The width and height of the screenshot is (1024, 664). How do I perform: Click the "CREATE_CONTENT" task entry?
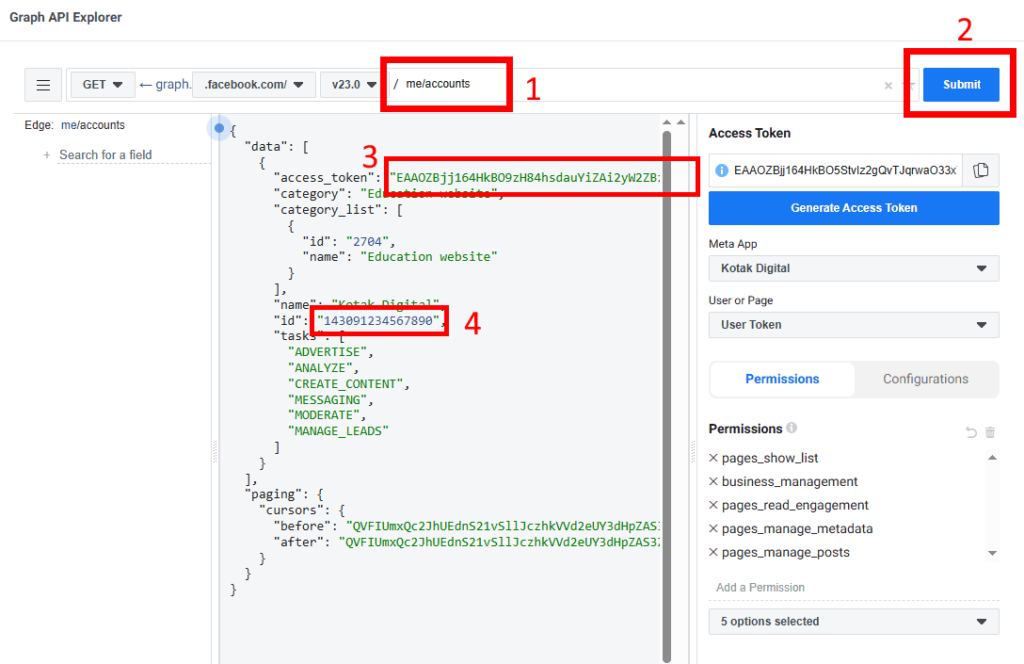(x=345, y=384)
